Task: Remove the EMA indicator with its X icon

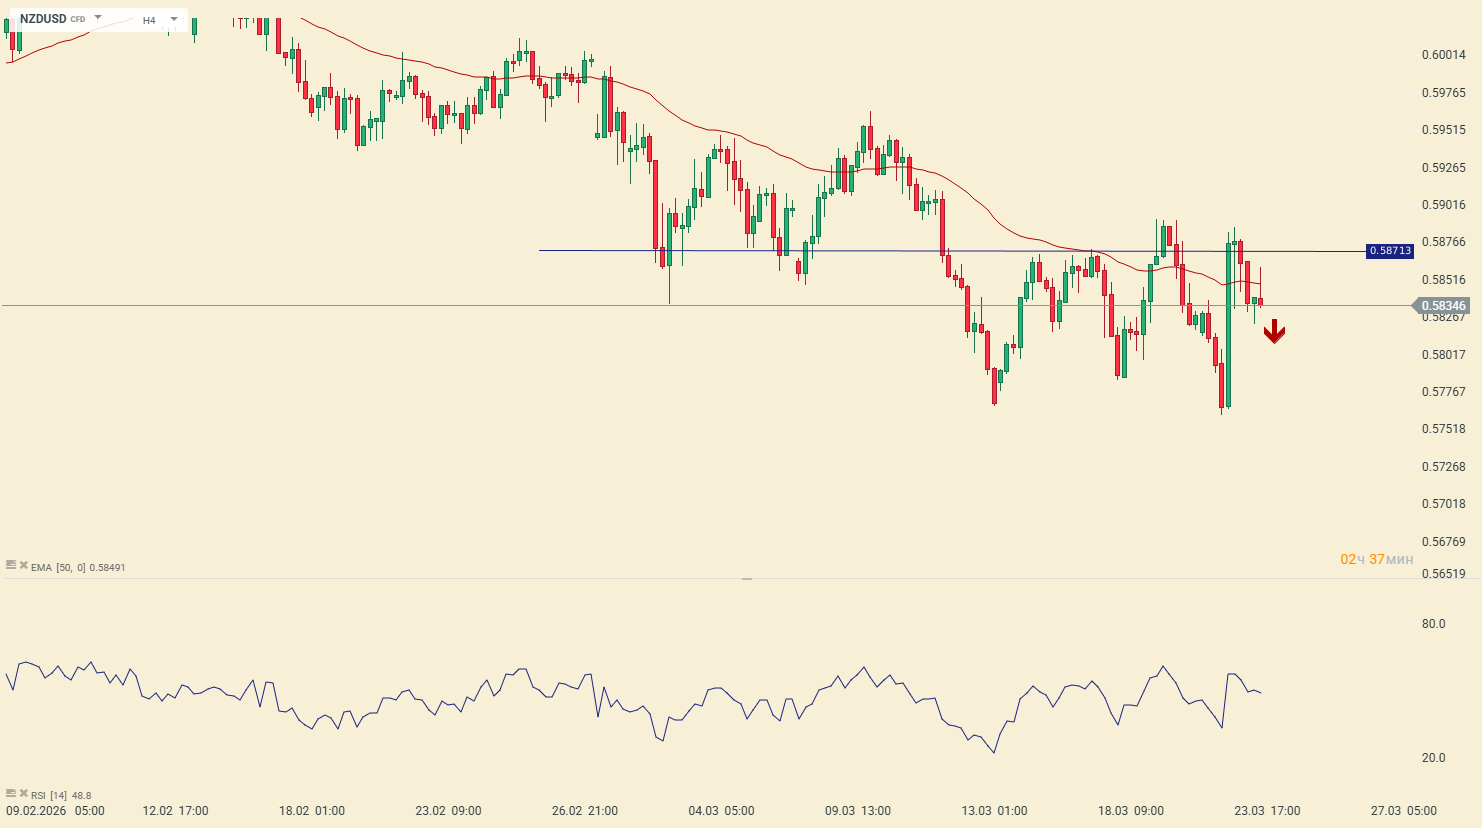Action: [x=24, y=566]
